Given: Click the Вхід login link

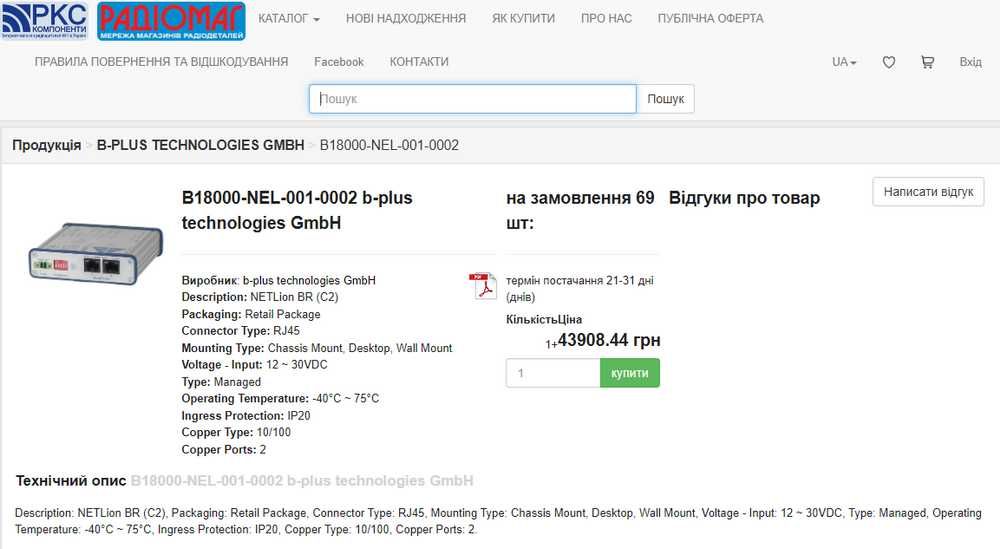Looking at the screenshot, I should [970, 62].
